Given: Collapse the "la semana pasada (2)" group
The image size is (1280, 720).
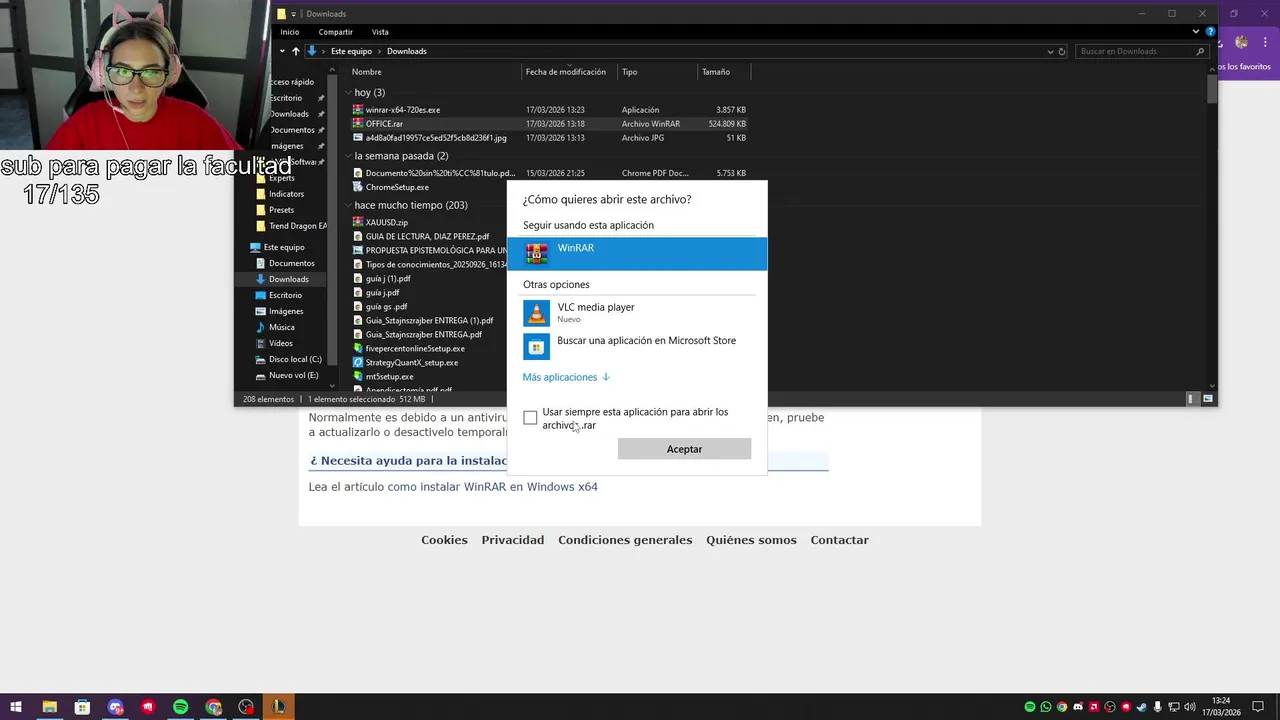Looking at the screenshot, I should [x=348, y=156].
